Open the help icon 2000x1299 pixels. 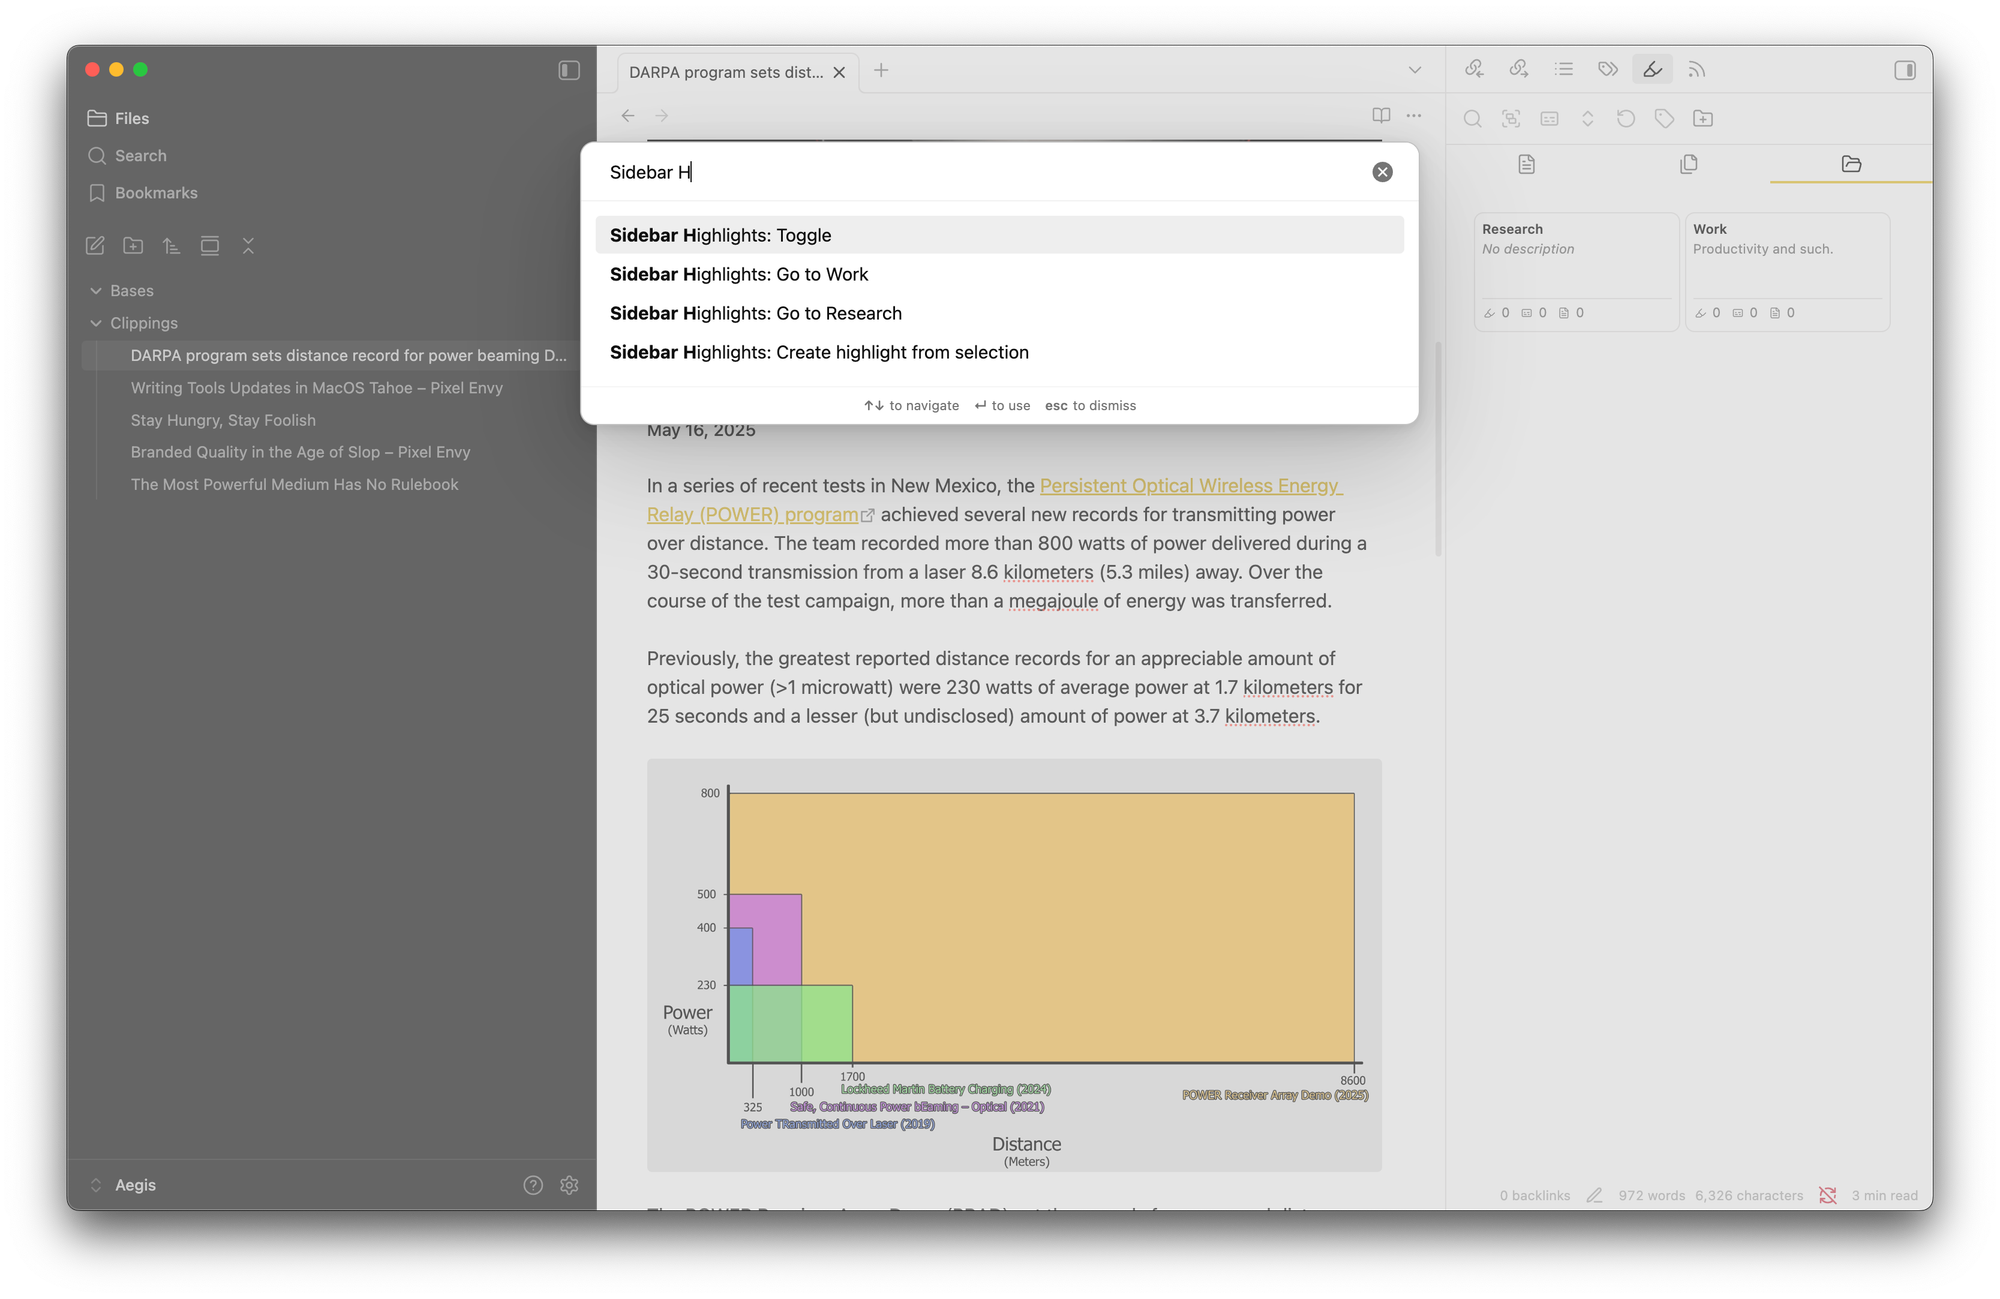[x=533, y=1185]
